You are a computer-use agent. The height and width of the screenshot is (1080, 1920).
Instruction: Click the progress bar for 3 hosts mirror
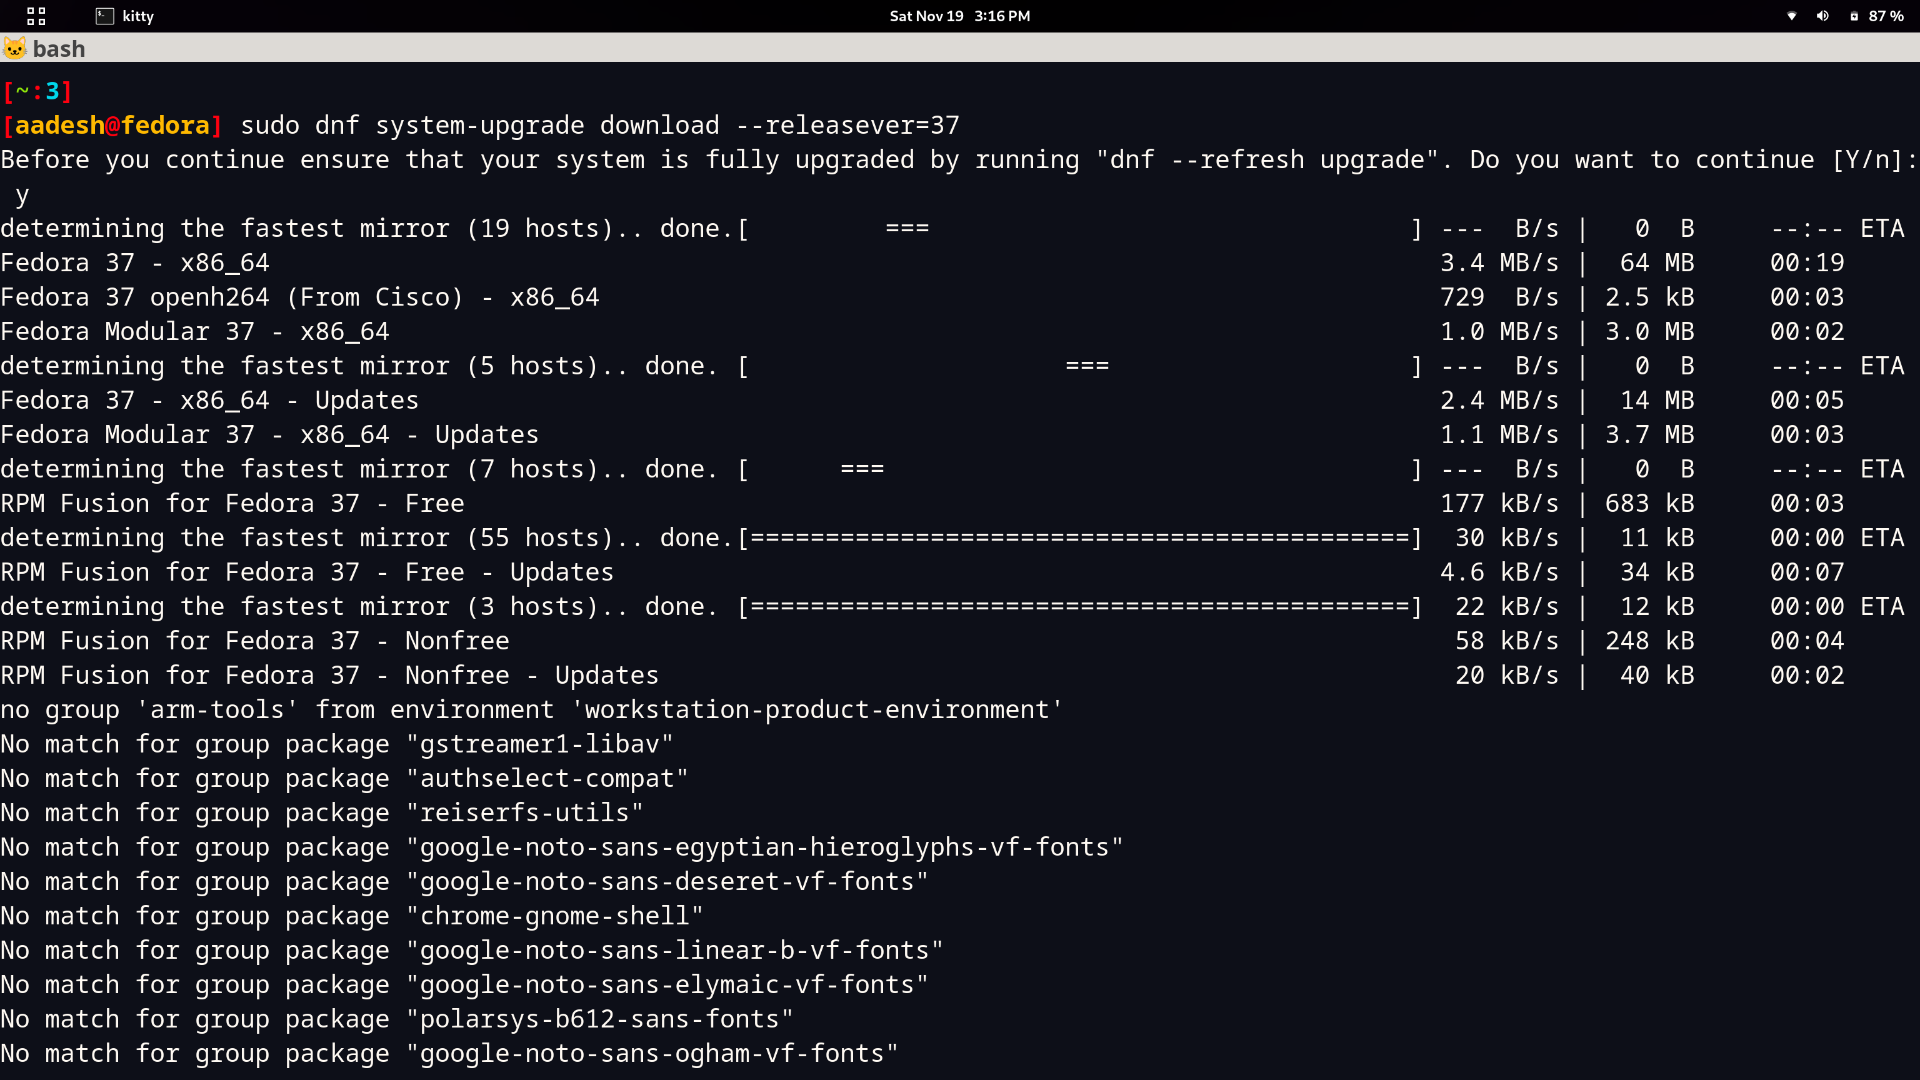pos(1080,607)
